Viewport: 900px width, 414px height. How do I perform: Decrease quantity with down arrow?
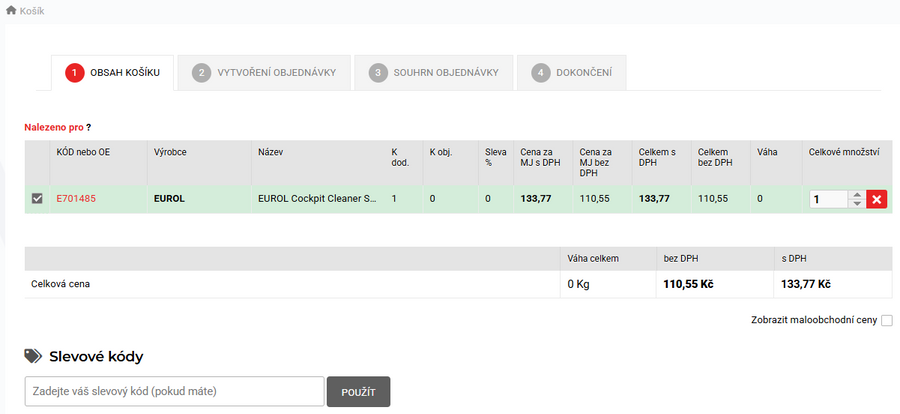tap(855, 204)
